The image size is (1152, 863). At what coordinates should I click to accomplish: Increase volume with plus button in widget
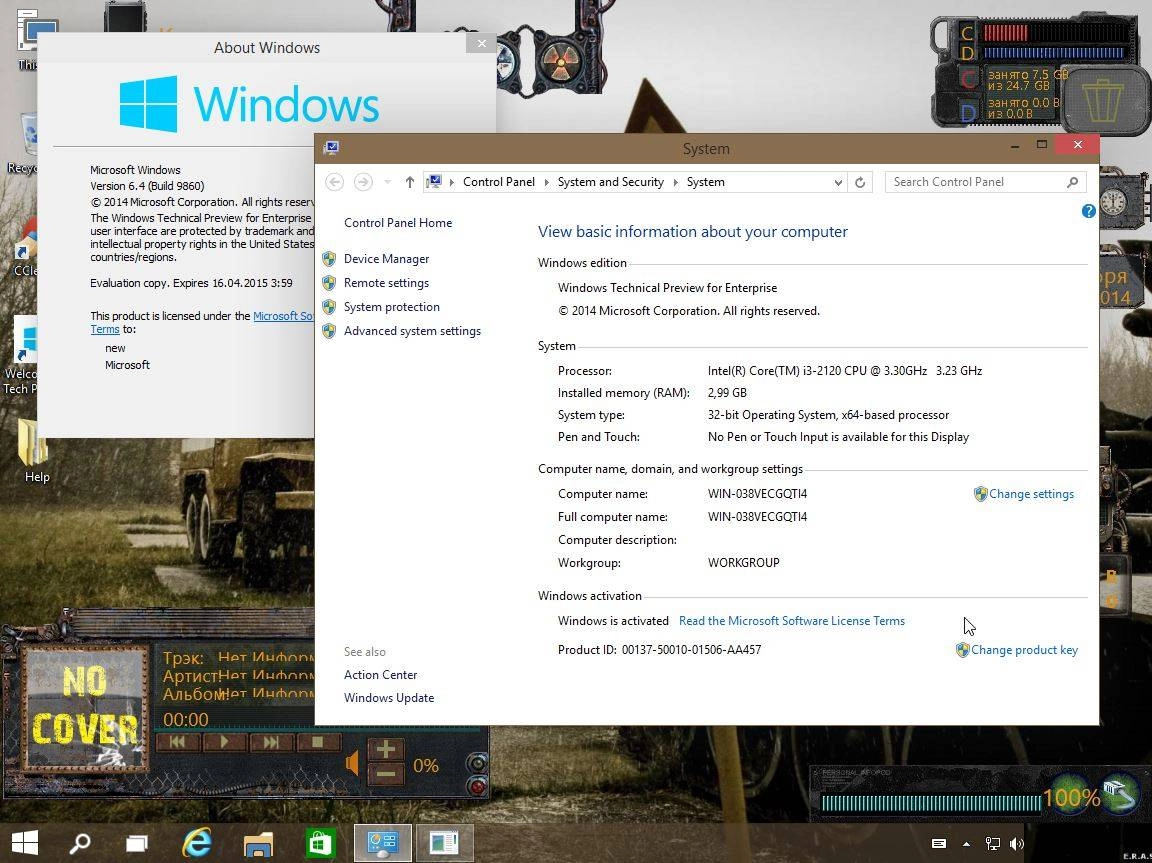pos(386,749)
